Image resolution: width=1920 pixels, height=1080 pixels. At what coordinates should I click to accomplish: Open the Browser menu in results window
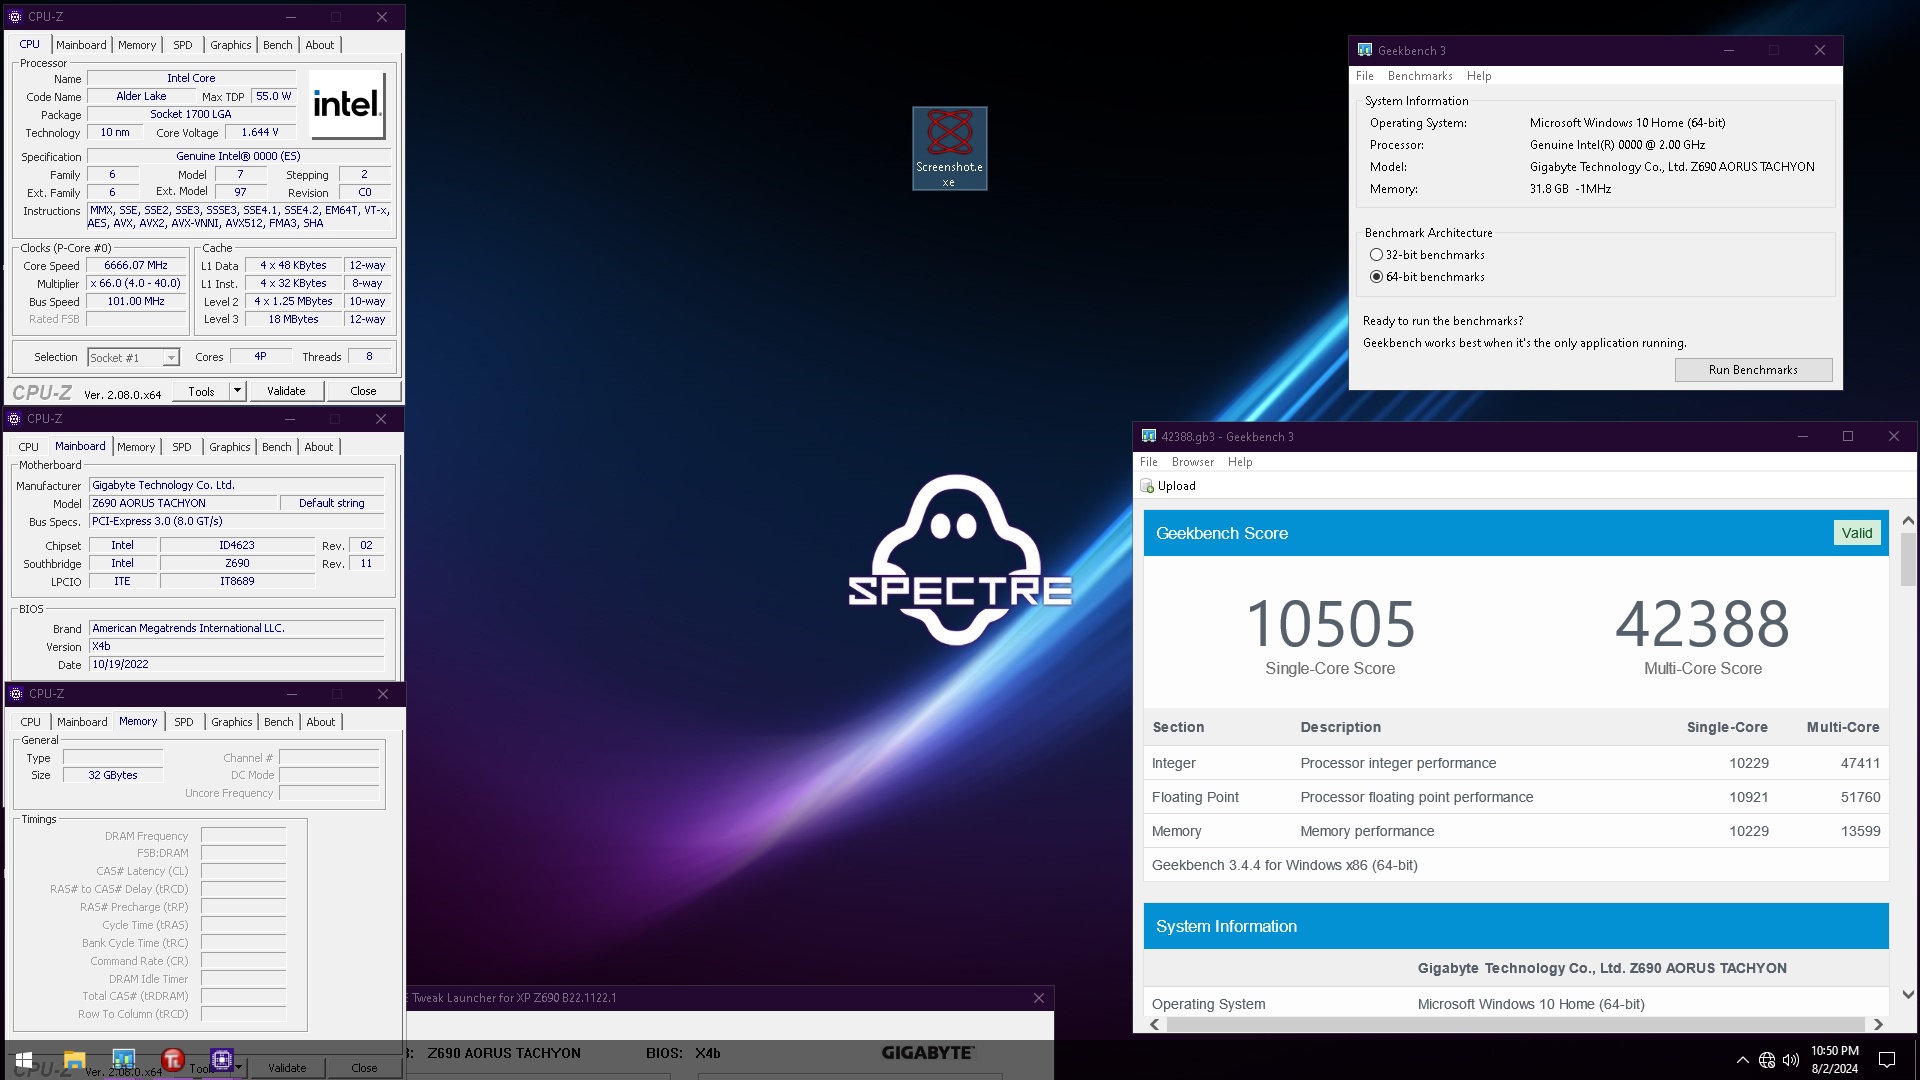(x=1193, y=462)
